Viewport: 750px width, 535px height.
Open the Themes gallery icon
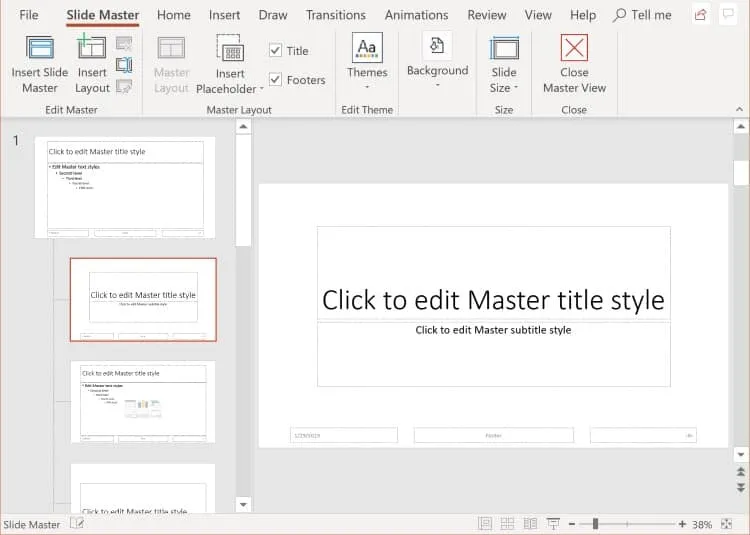367,47
